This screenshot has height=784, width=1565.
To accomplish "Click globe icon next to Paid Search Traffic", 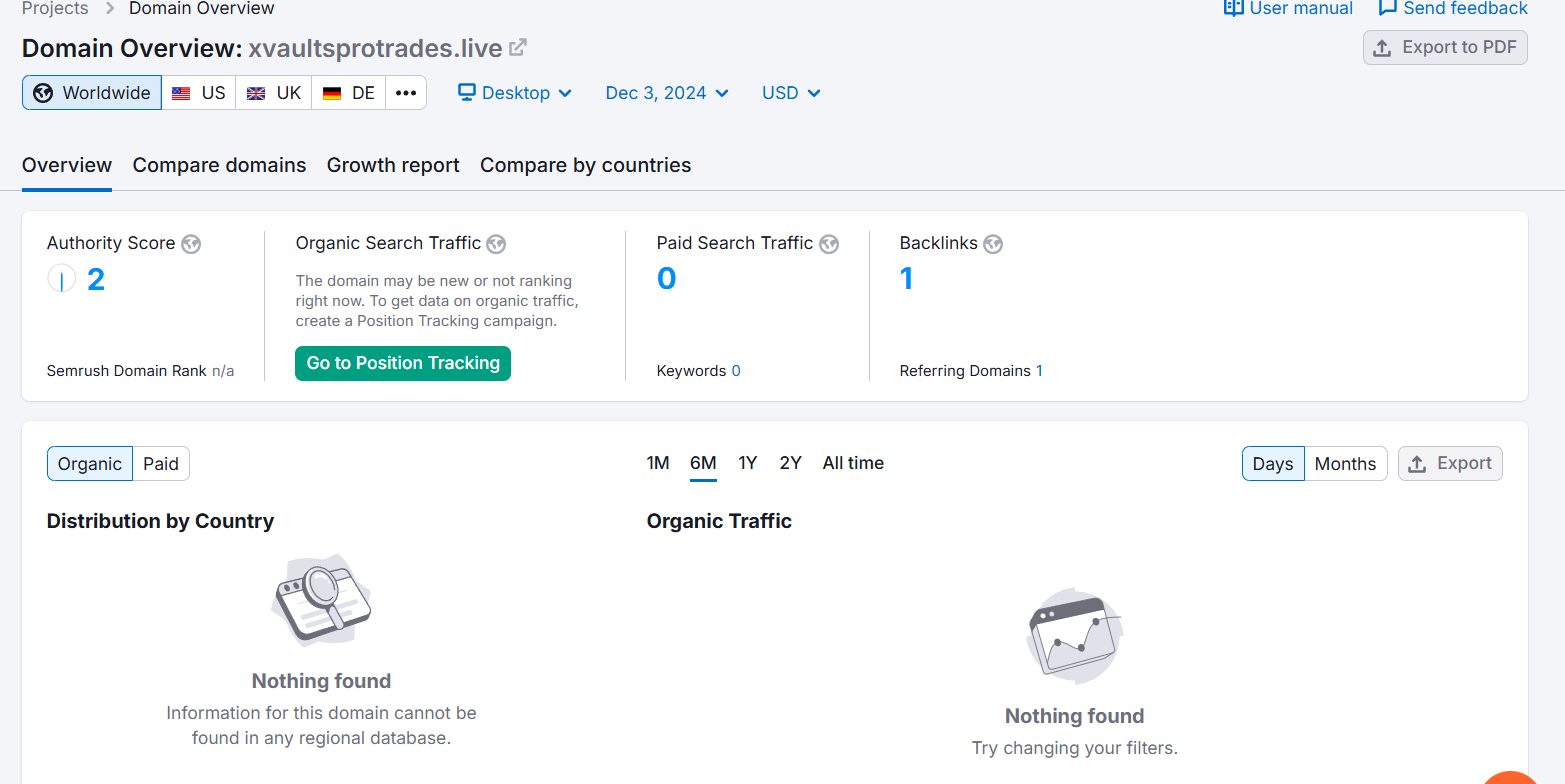I will coord(828,244).
